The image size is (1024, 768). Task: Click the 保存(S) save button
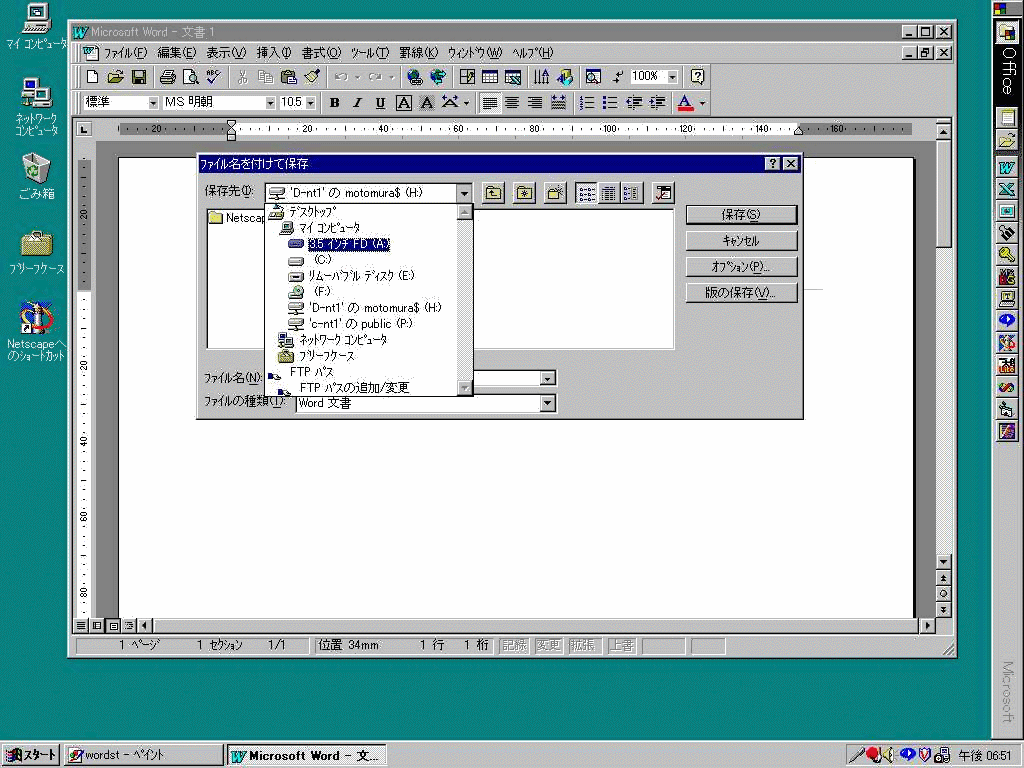[x=741, y=215]
